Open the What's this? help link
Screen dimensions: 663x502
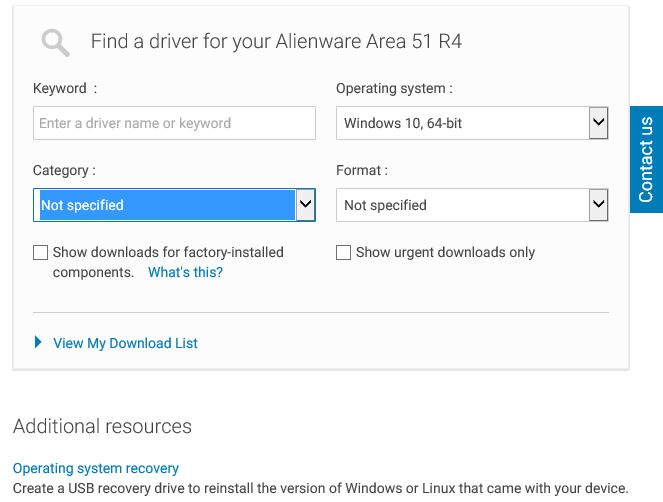[185, 272]
